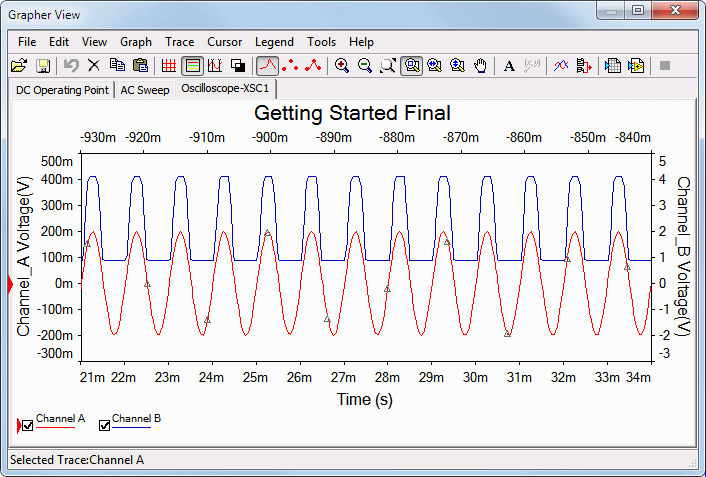Open the Cursor menu
706x477 pixels.
tap(224, 42)
